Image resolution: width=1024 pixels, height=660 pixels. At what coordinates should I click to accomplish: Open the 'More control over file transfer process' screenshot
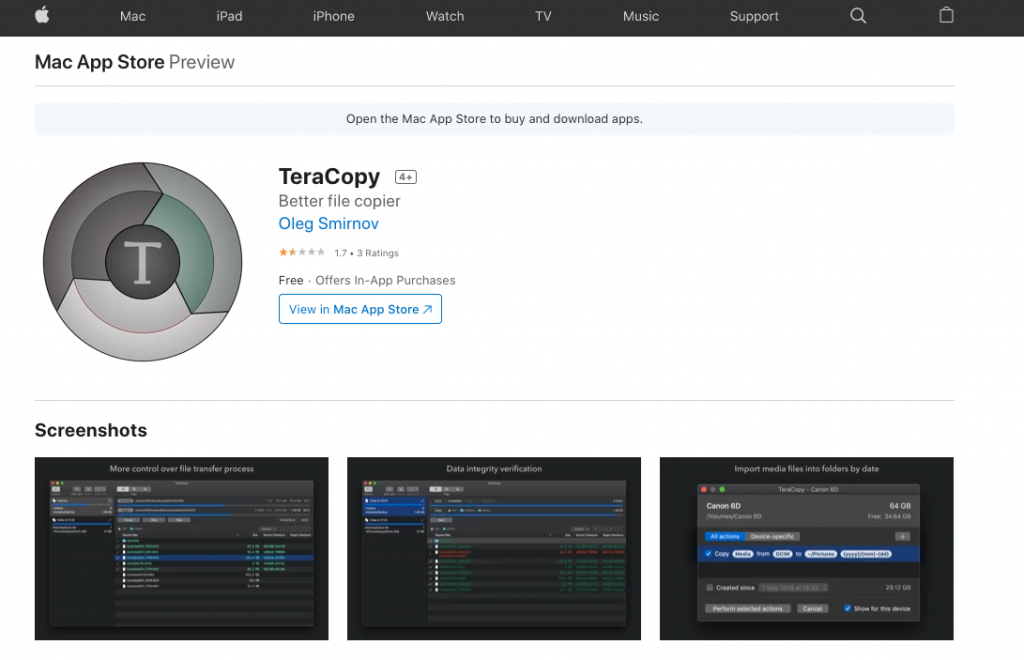[182, 548]
